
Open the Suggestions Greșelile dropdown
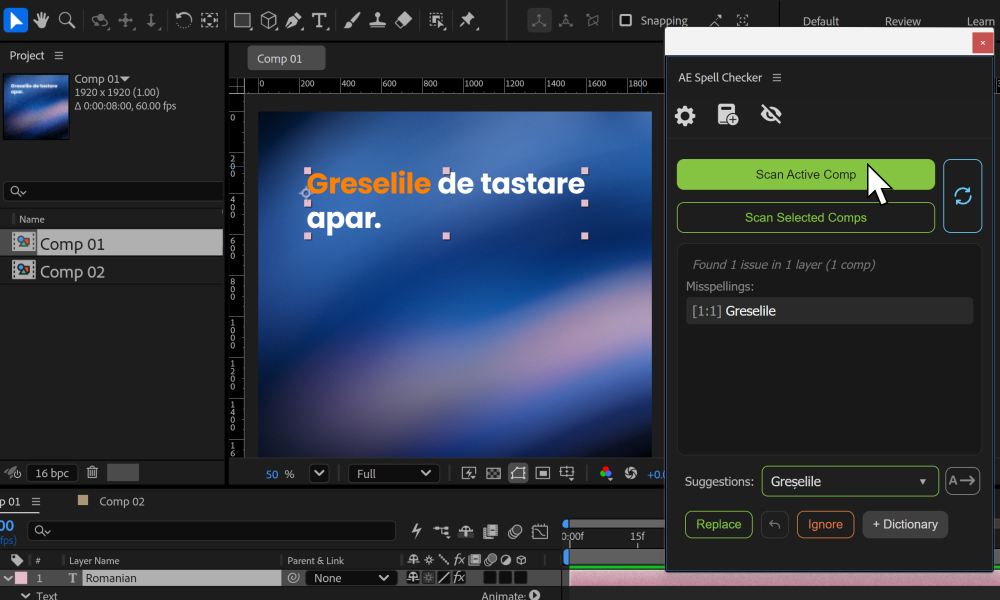[849, 481]
